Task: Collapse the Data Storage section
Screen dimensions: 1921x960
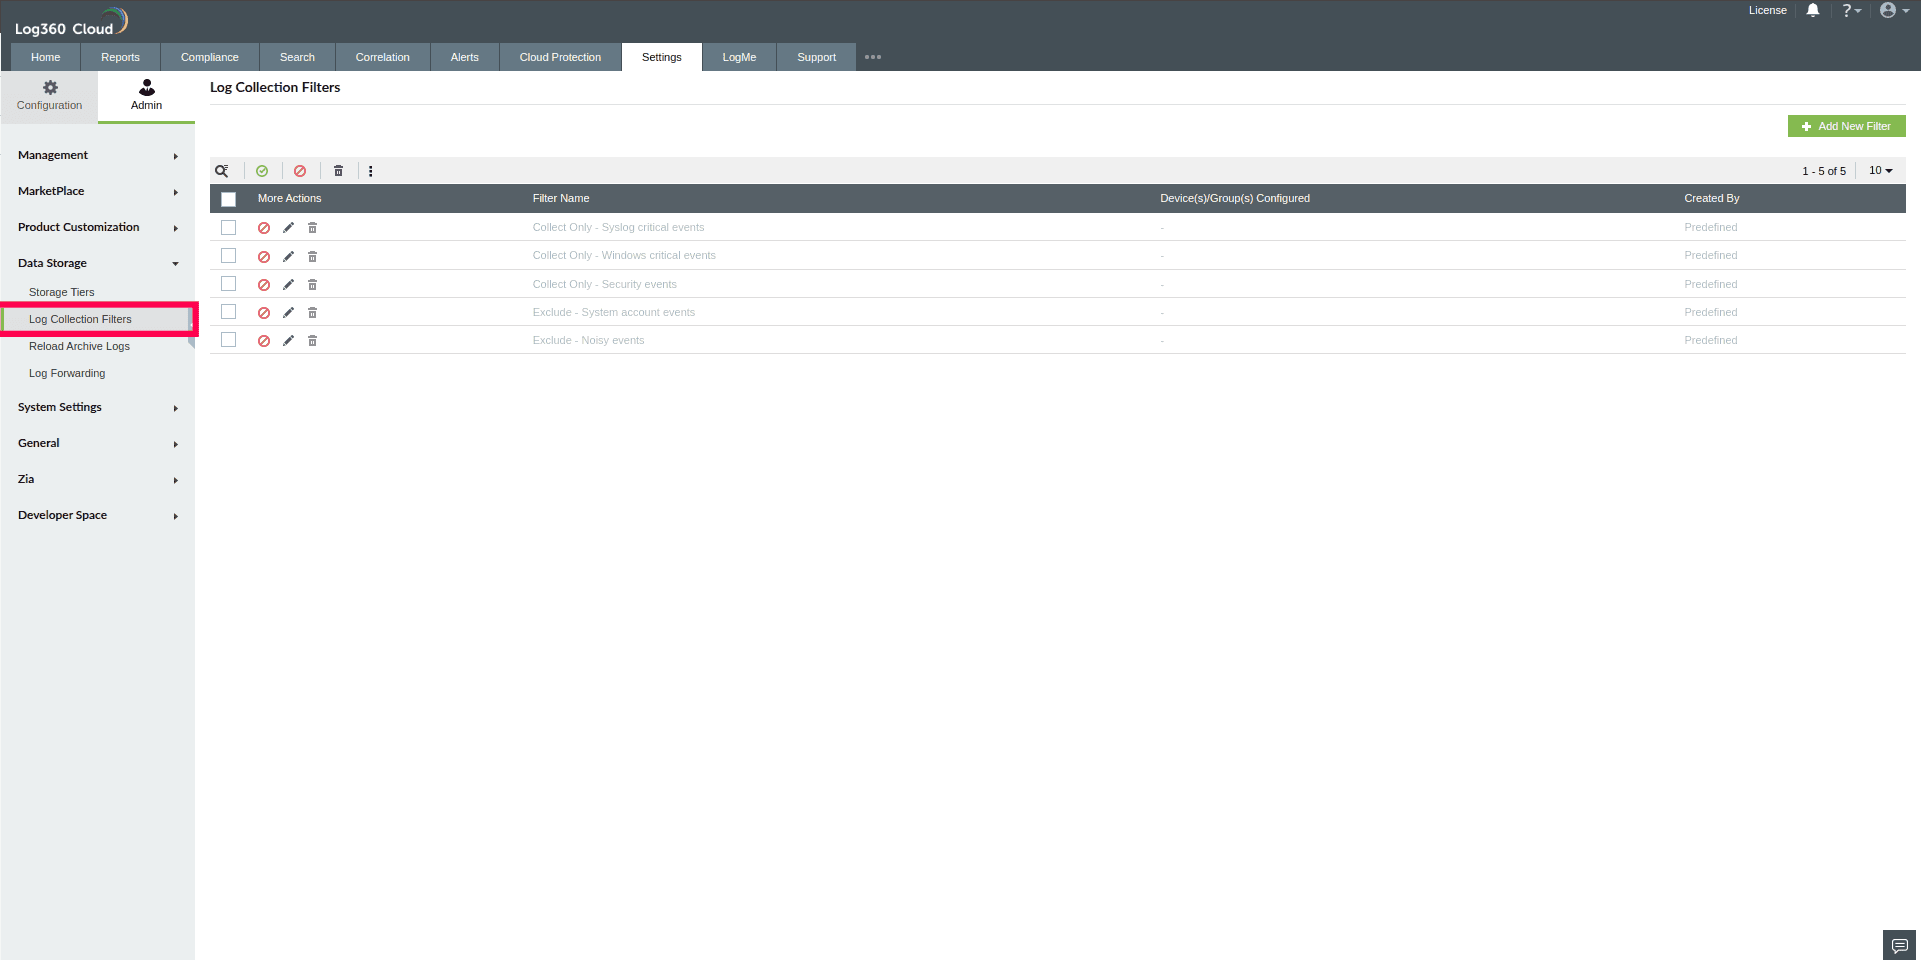Action: pos(96,263)
